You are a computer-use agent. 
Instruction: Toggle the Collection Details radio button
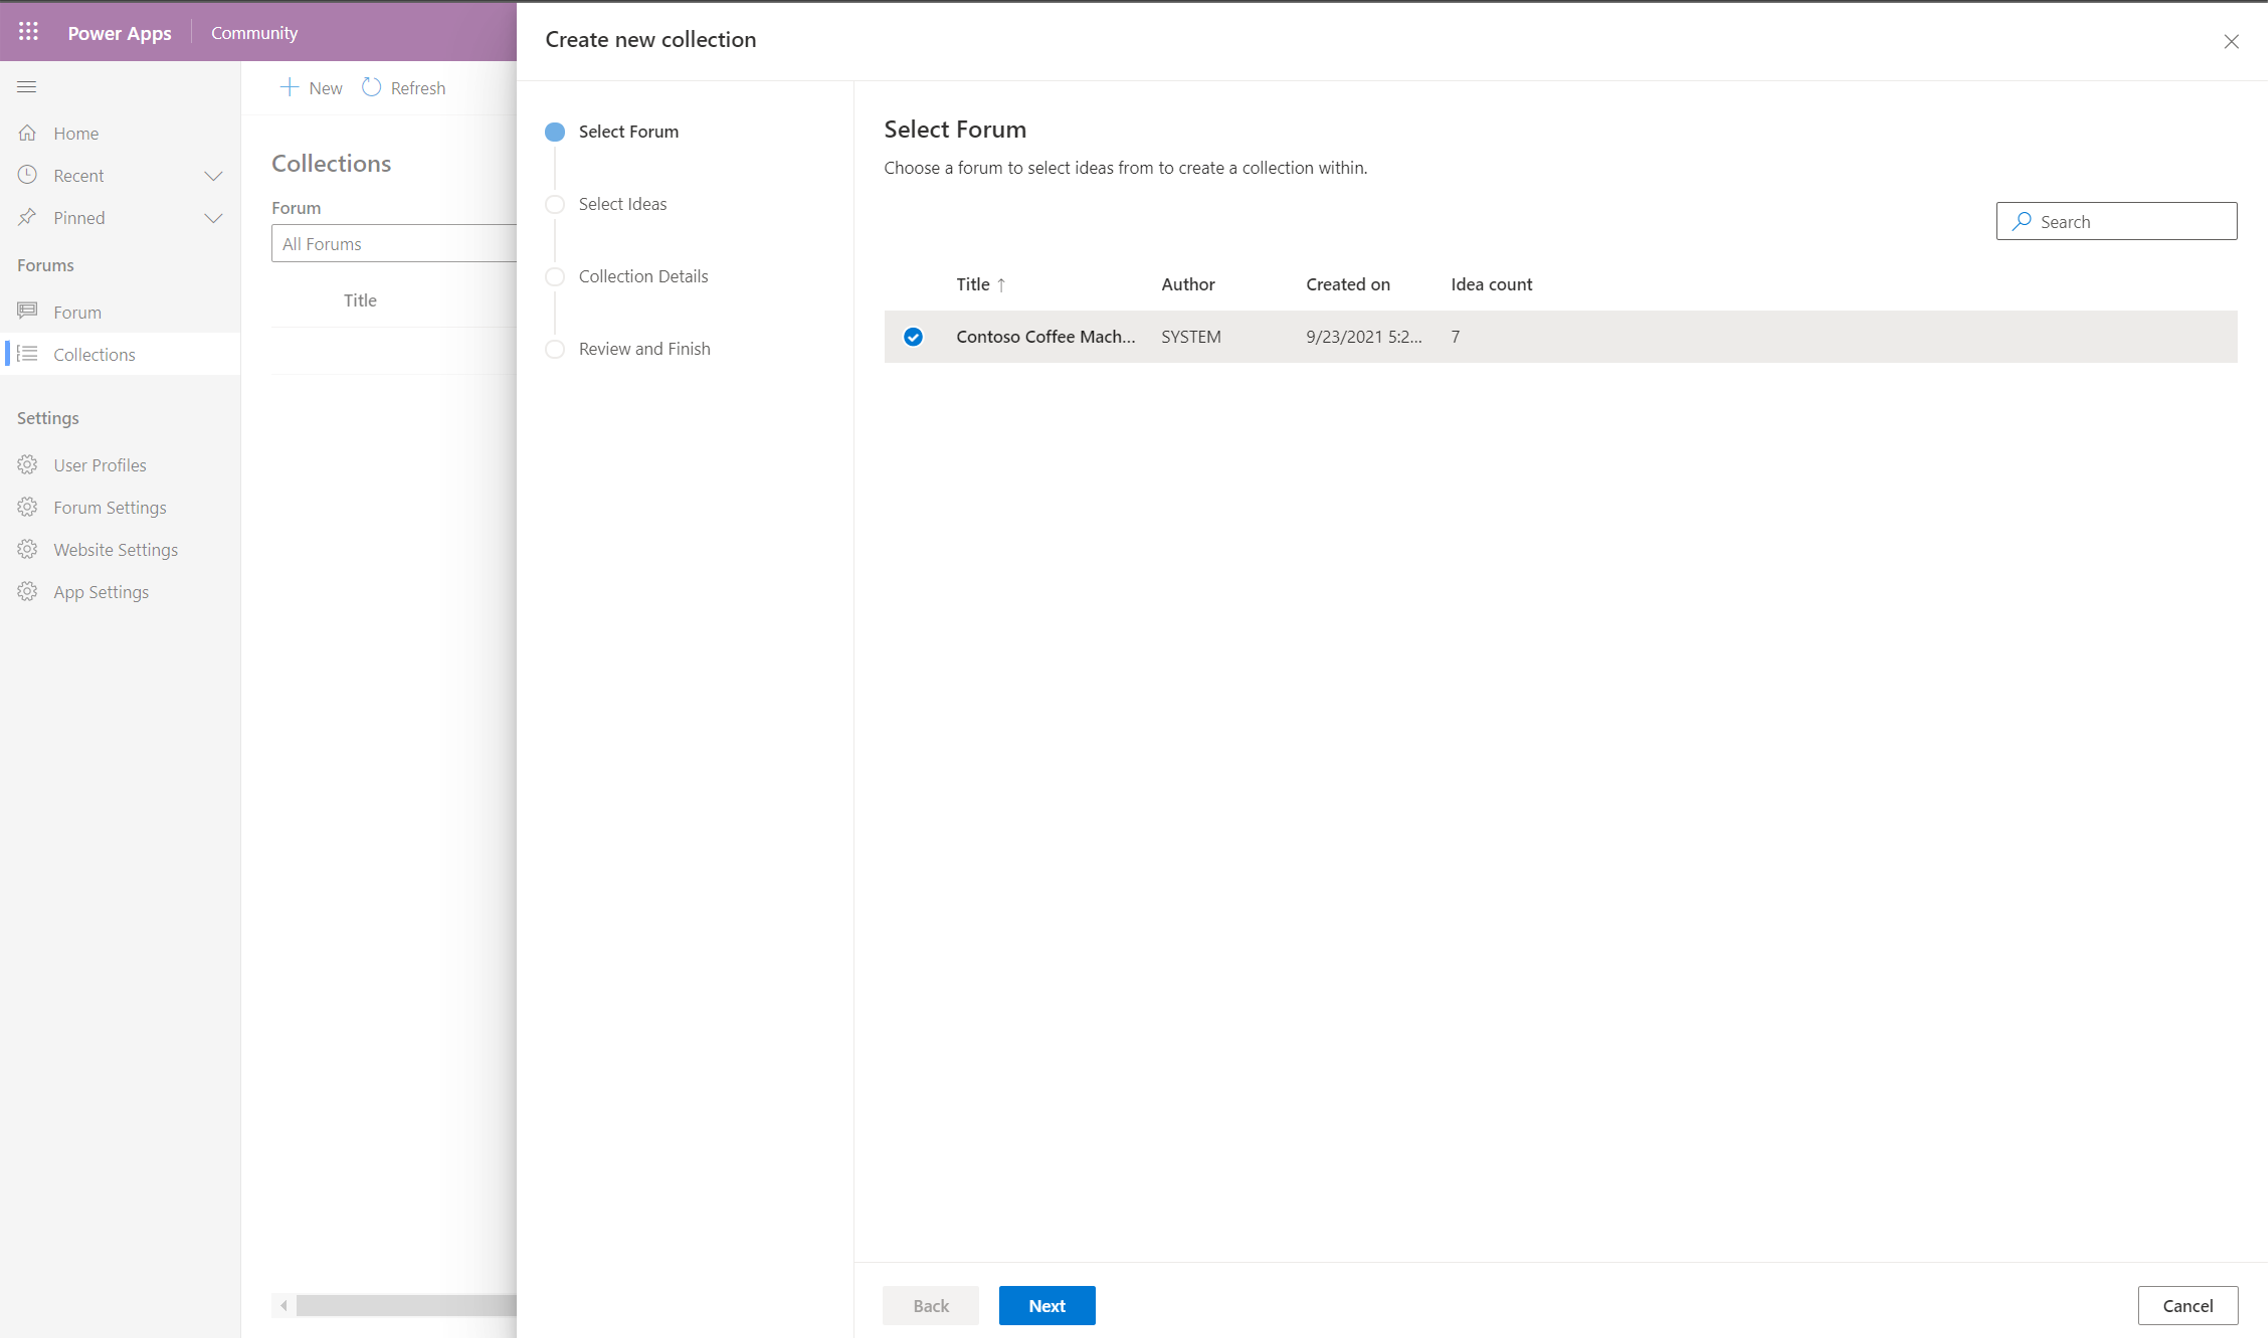tap(558, 275)
